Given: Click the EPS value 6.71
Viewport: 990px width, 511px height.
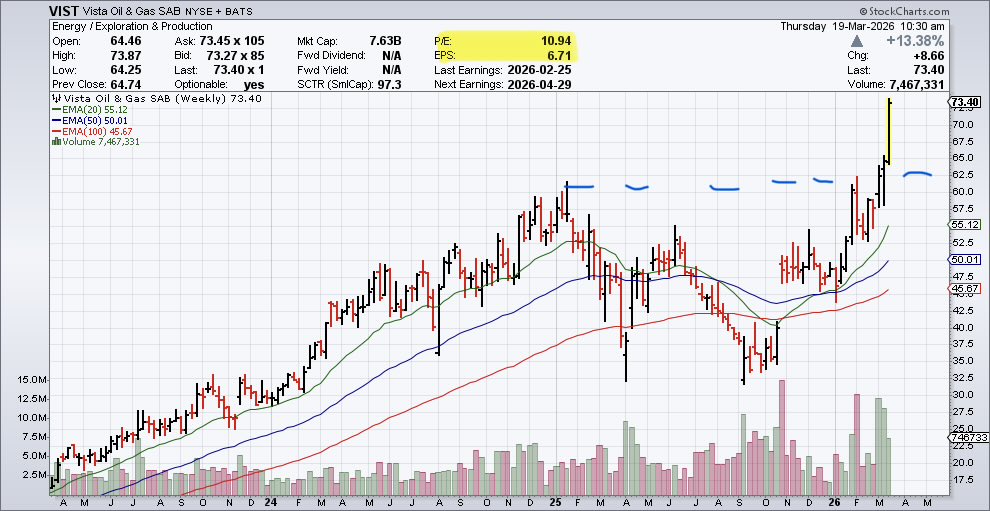Looking at the screenshot, I should [x=561, y=56].
